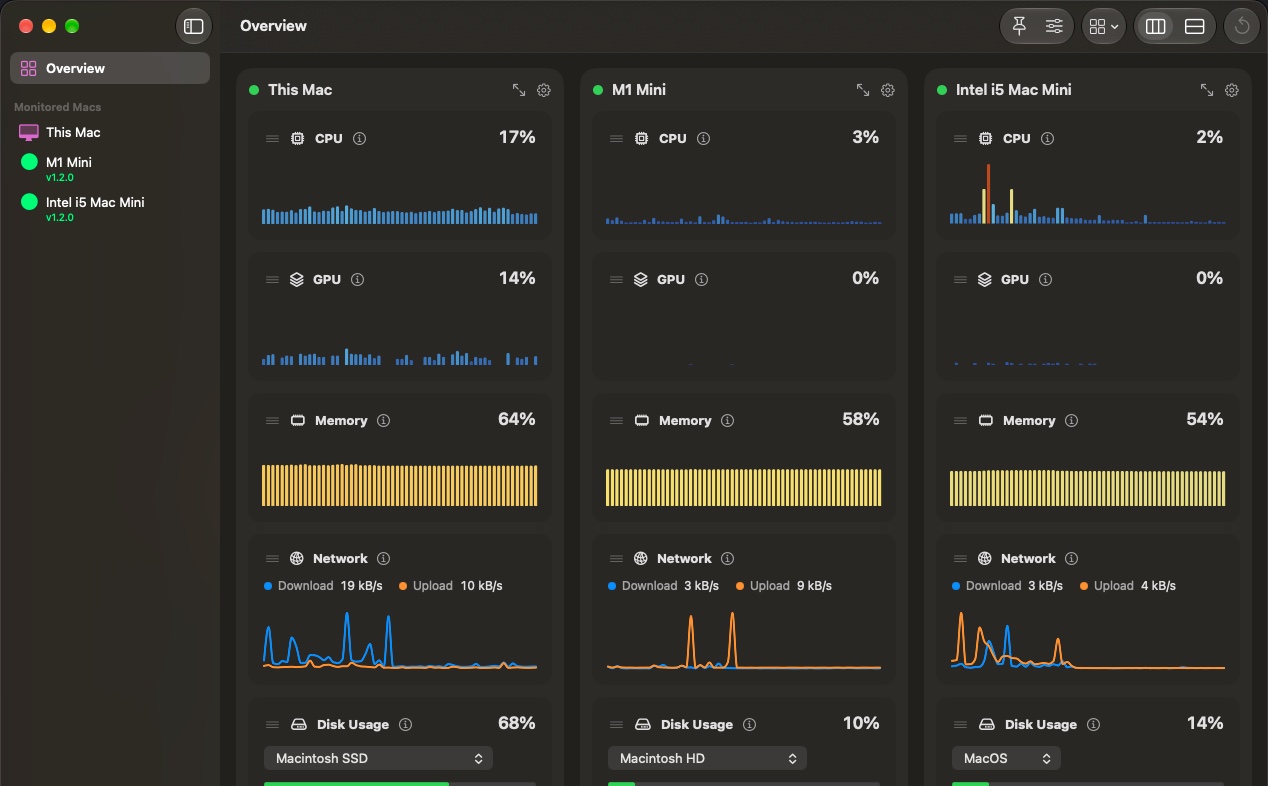Click the 58% Memory value on M1 Mini
The height and width of the screenshot is (786, 1268).
click(x=861, y=420)
